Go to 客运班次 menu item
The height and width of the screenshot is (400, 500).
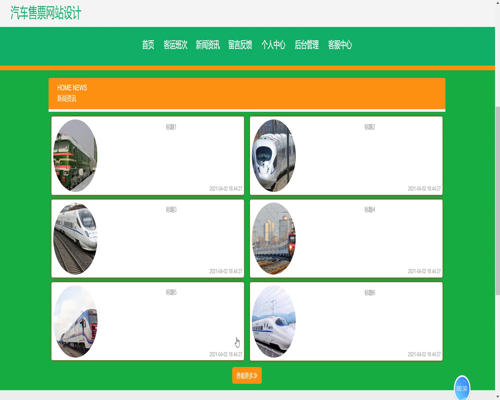click(175, 45)
